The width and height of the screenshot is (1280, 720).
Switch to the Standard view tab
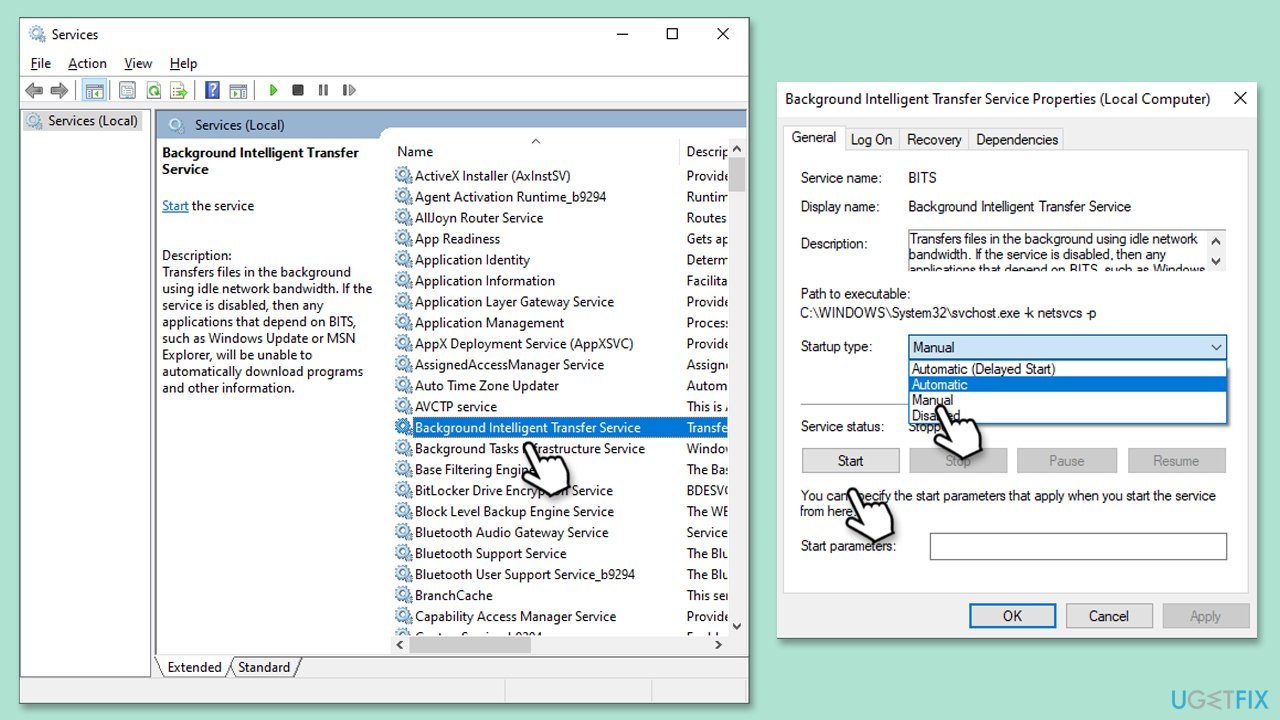[x=264, y=667]
